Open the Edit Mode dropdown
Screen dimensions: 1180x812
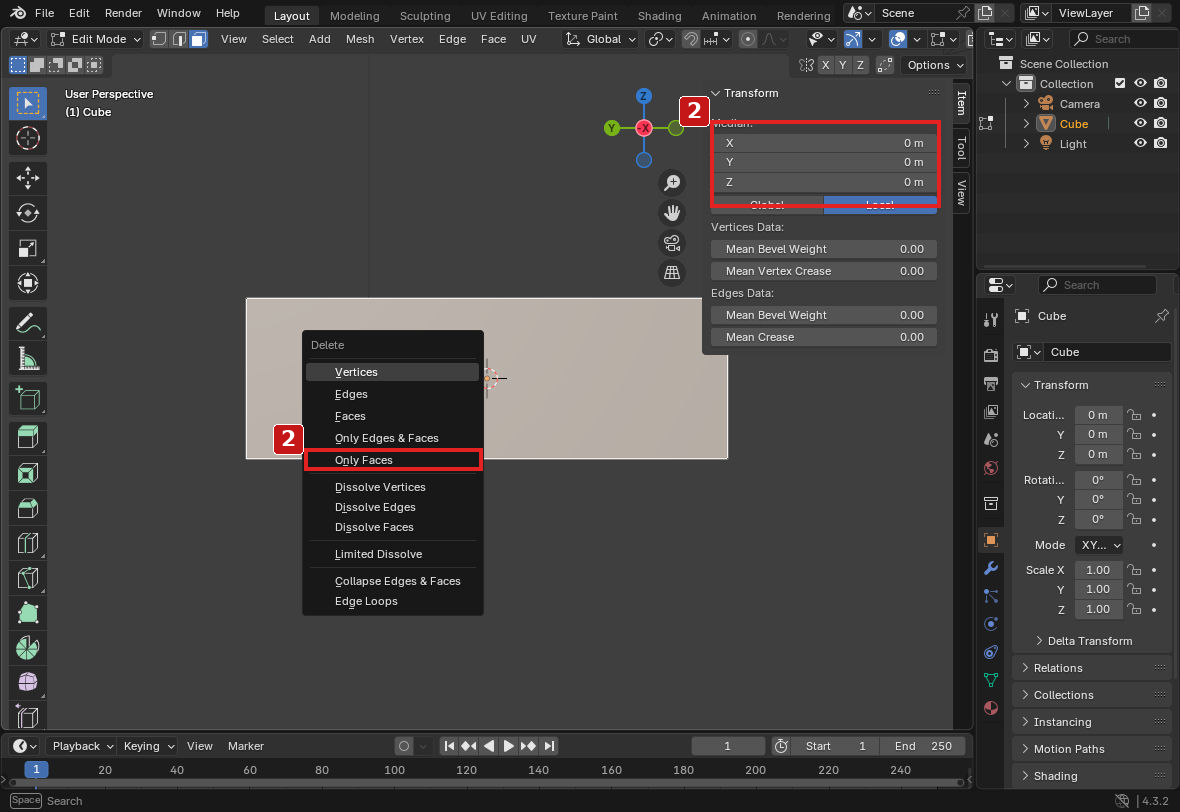pos(96,39)
